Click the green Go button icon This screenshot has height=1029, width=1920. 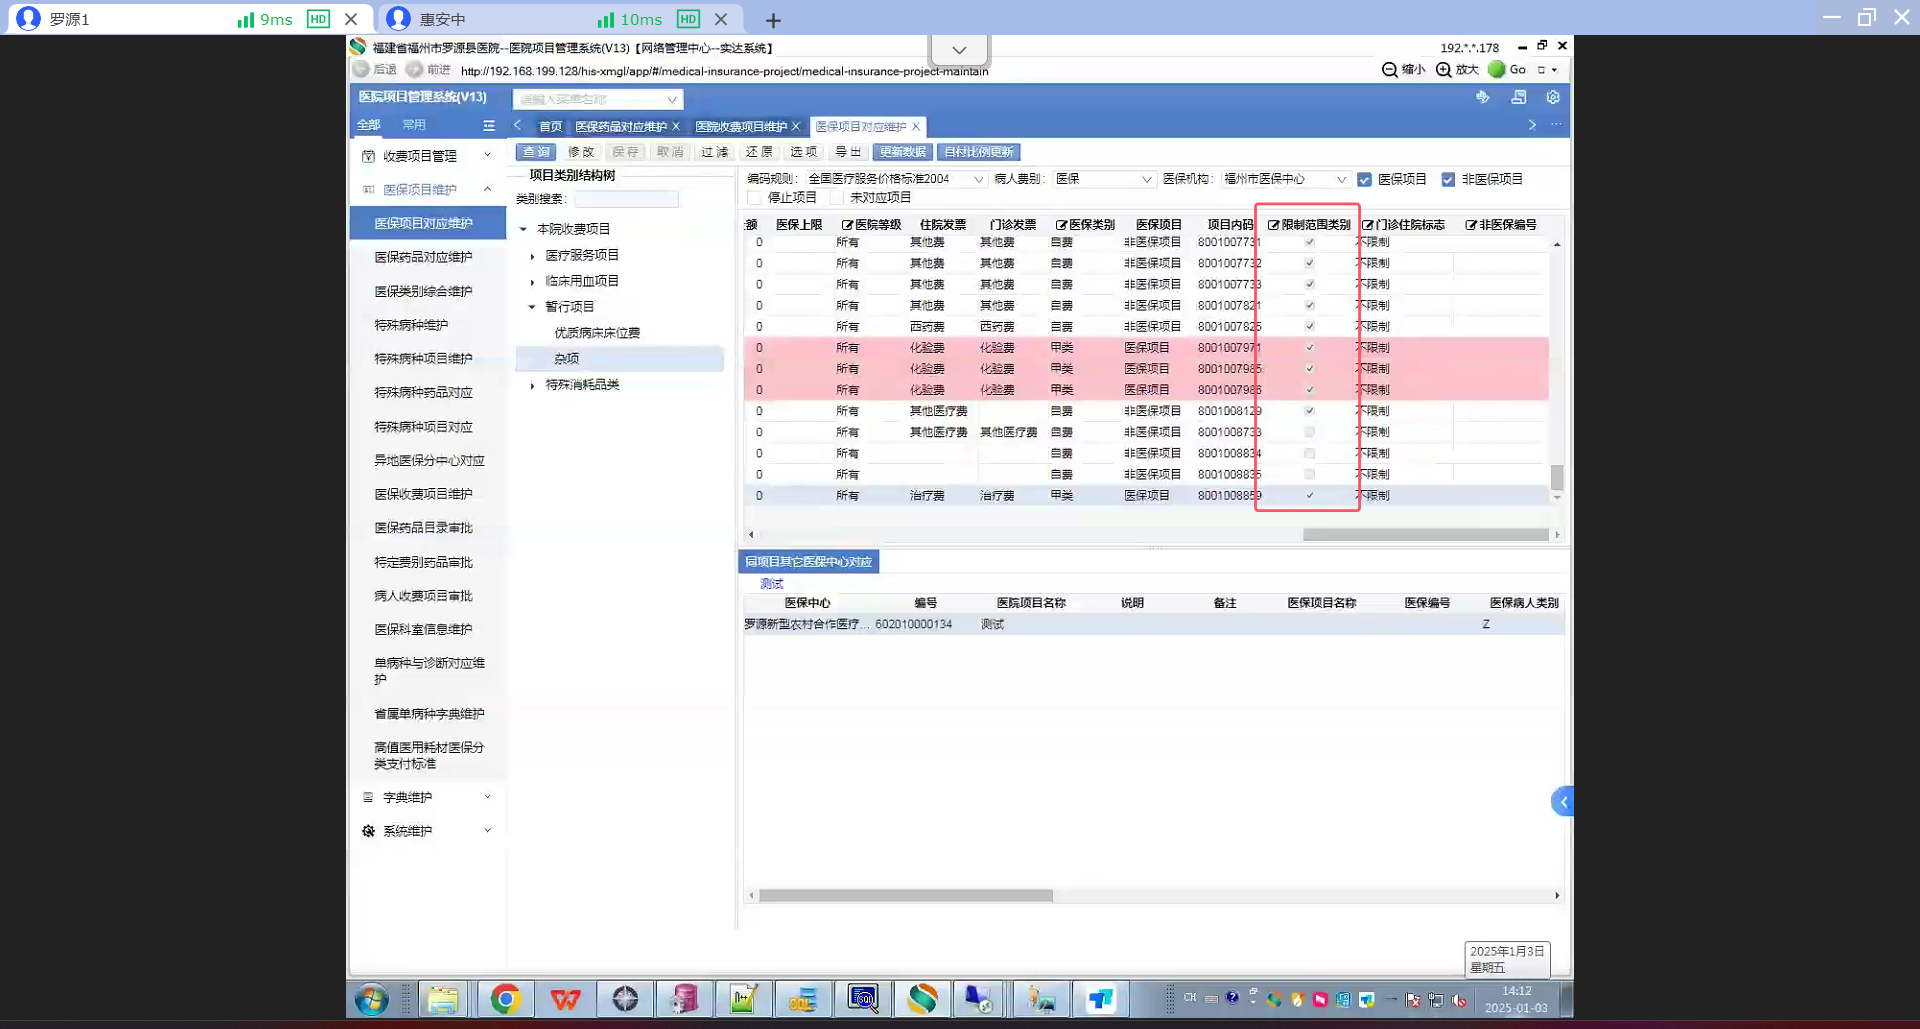pyautogui.click(x=1497, y=69)
